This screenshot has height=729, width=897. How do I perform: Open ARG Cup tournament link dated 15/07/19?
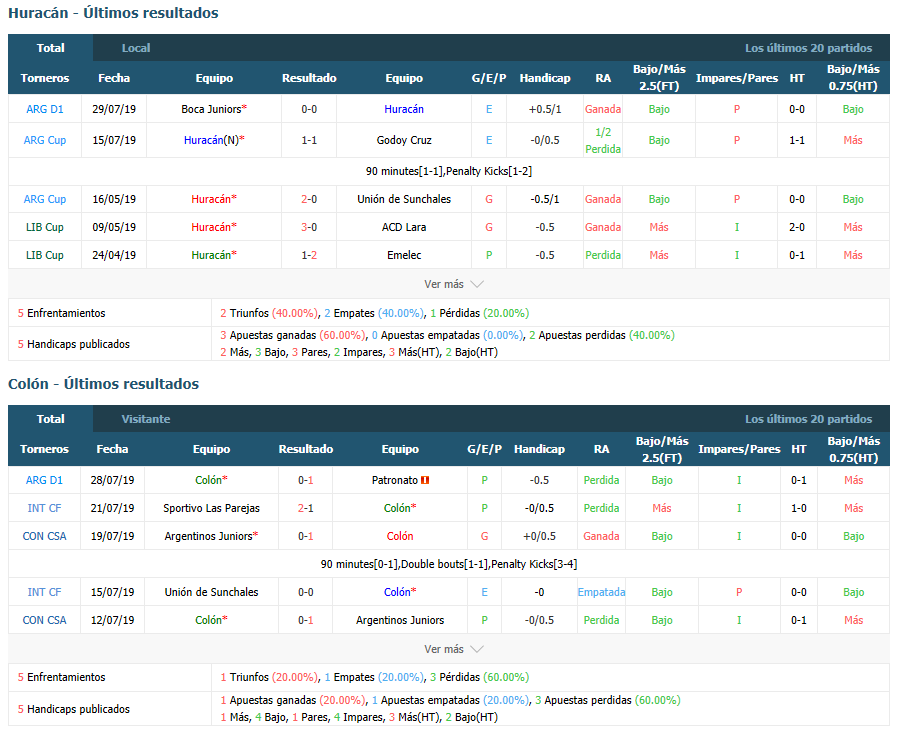point(45,140)
